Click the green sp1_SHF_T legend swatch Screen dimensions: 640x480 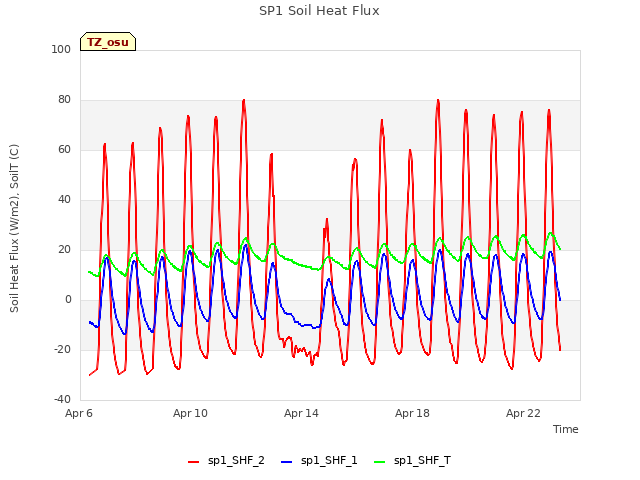[380, 462]
